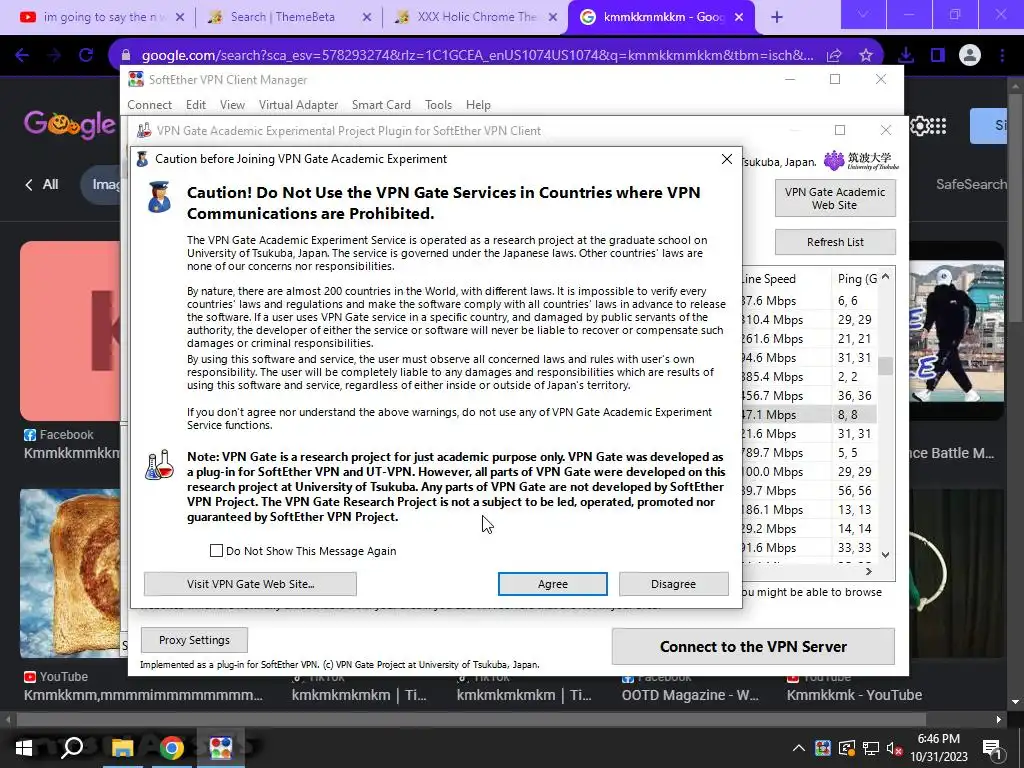The height and width of the screenshot is (768, 1024).
Task: Click the Line Speed column header
Action: coord(786,279)
